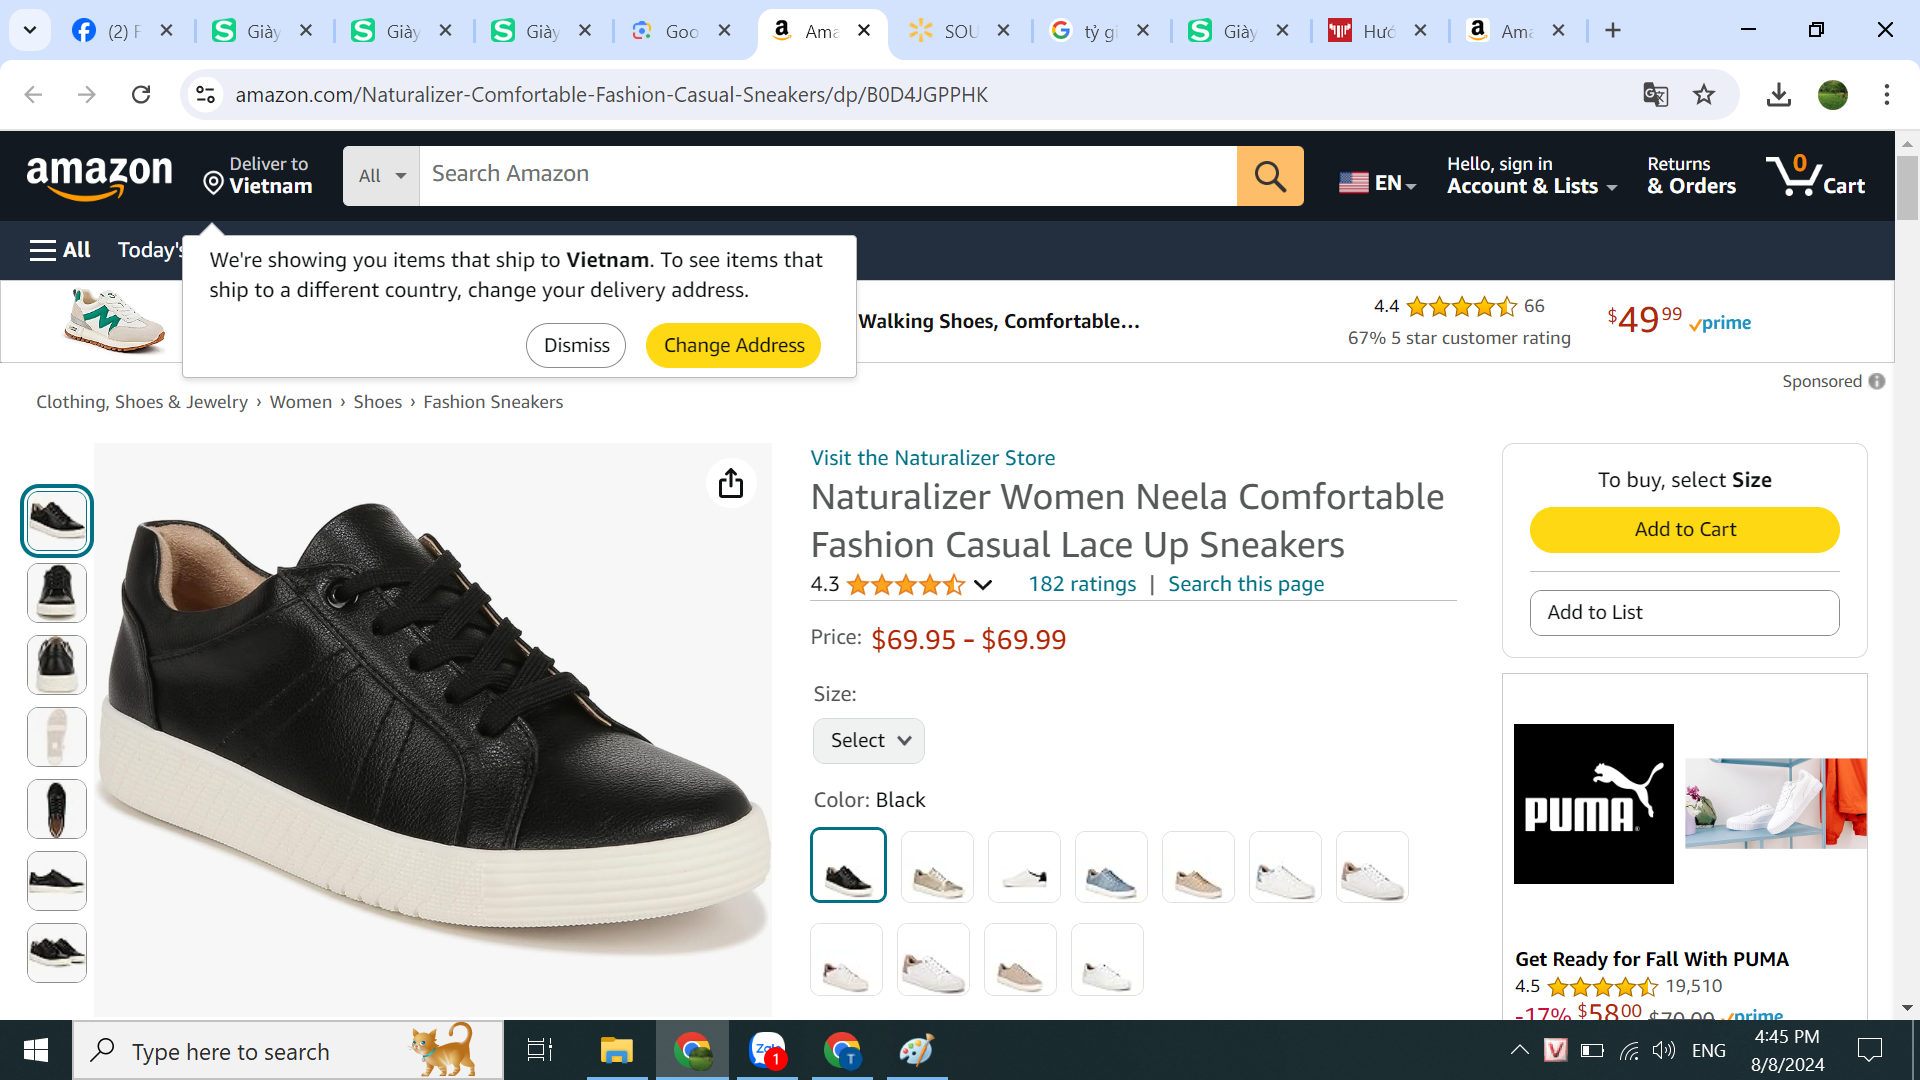Click inside the Search Amazon field
The height and width of the screenshot is (1080, 1920).
point(827,175)
